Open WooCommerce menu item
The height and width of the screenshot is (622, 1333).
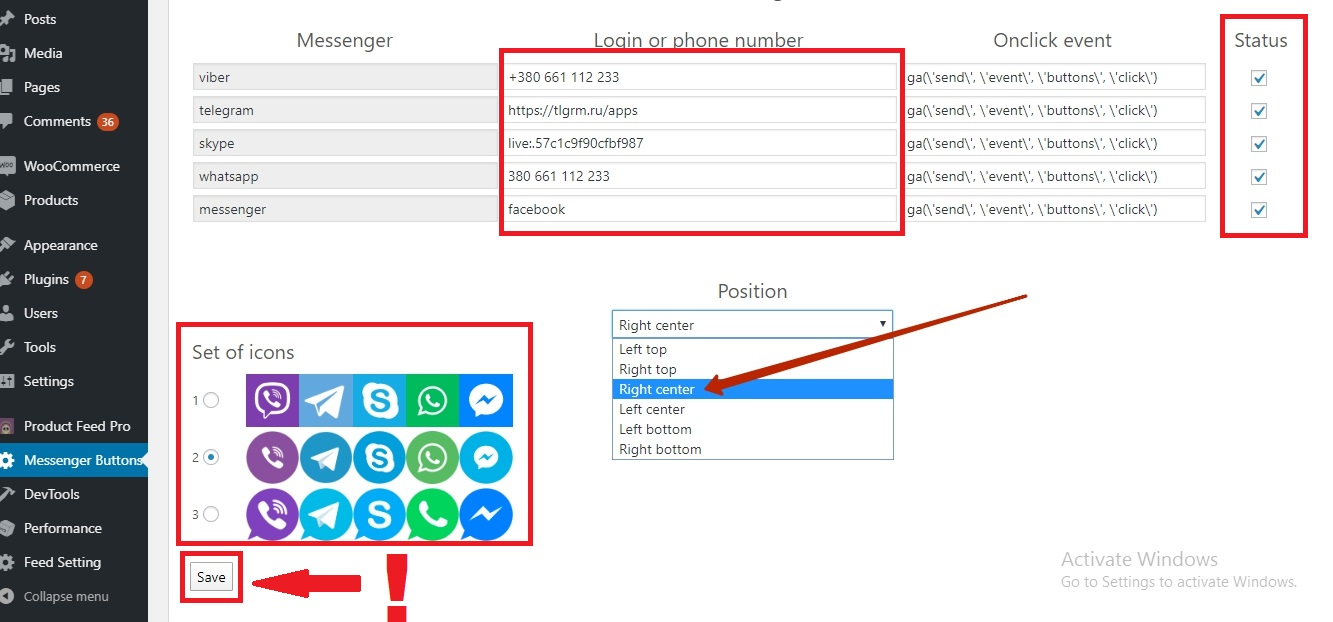click(72, 166)
